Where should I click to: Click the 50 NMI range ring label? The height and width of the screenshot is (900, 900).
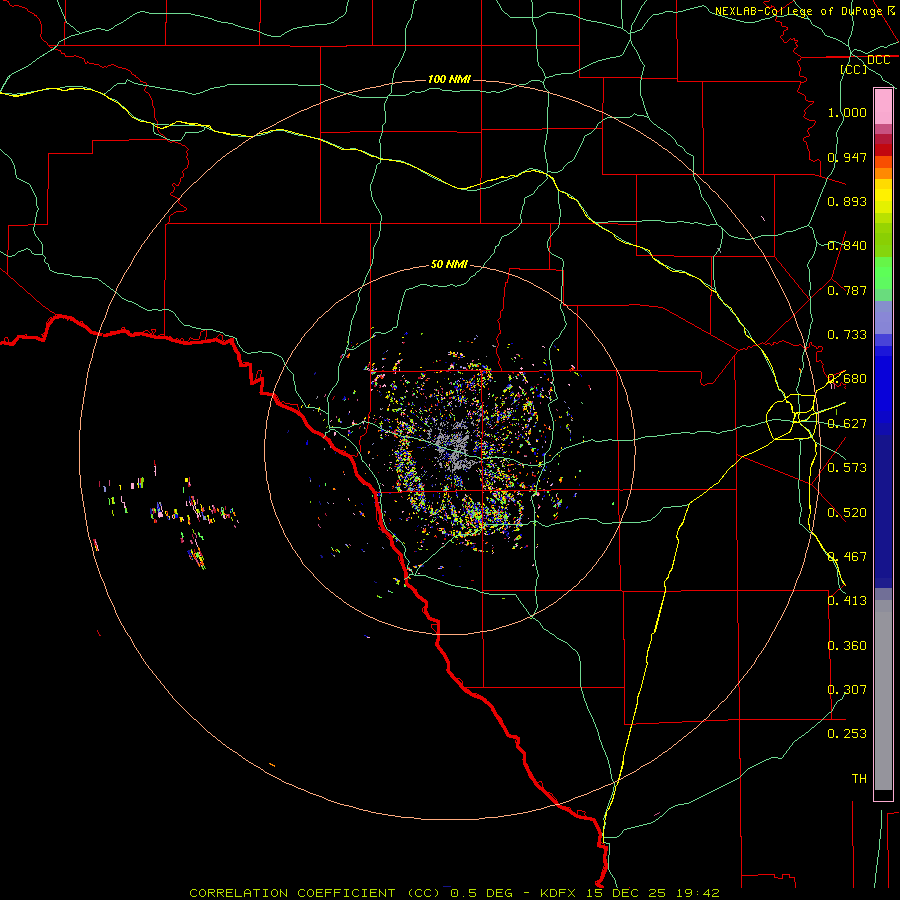pos(449,264)
